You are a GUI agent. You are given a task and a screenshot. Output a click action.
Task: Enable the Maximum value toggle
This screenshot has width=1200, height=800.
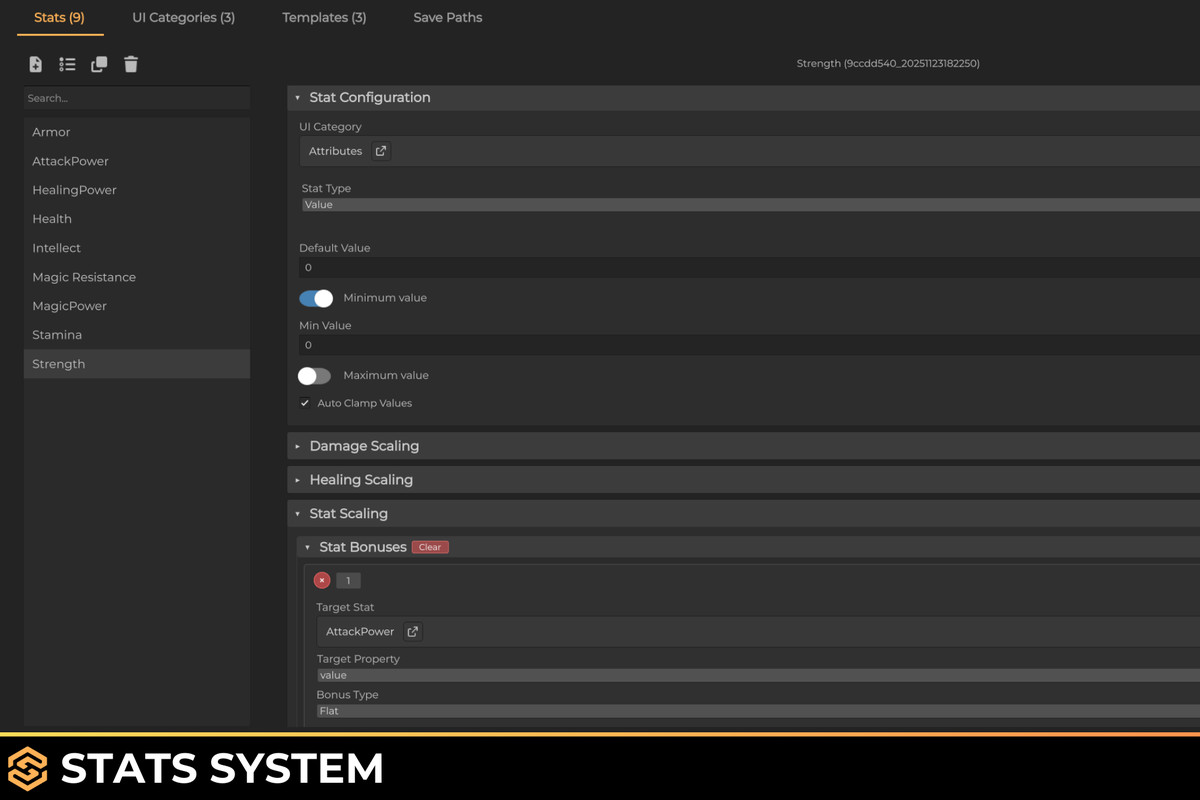click(313, 375)
